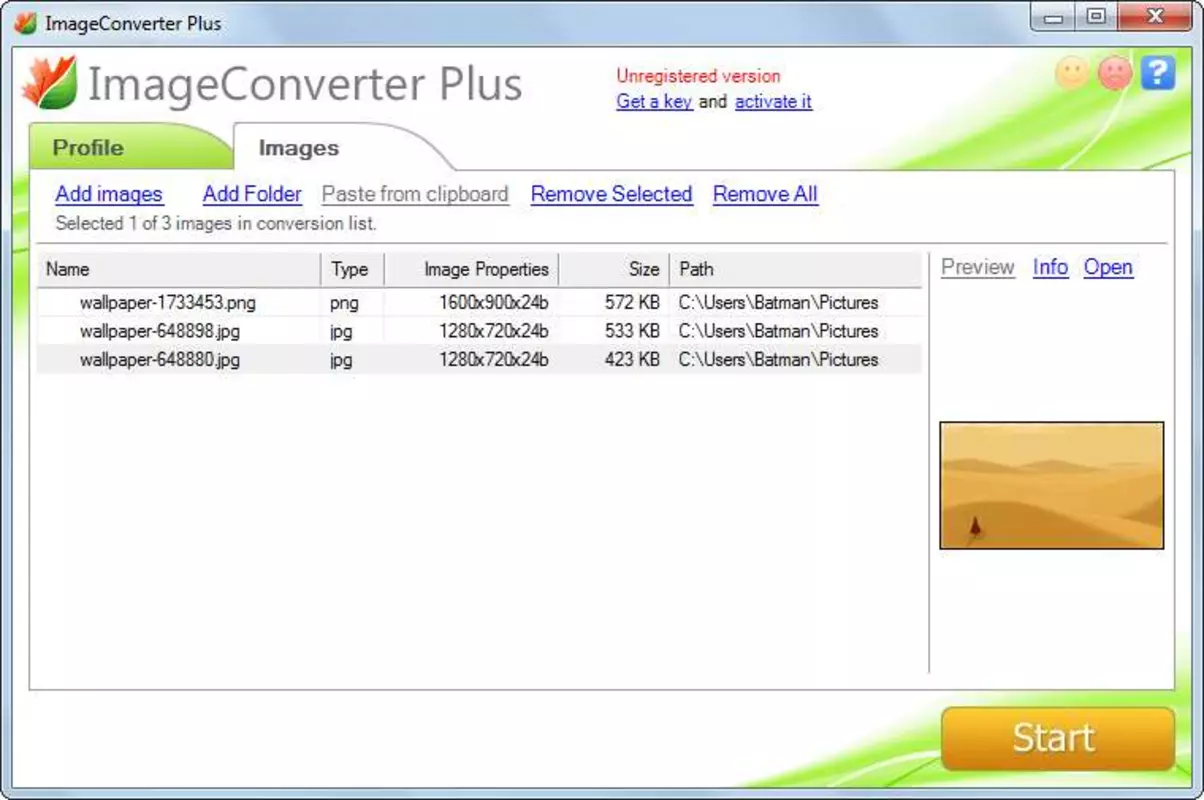Click the 1600x900x24b properties cell

[493, 302]
